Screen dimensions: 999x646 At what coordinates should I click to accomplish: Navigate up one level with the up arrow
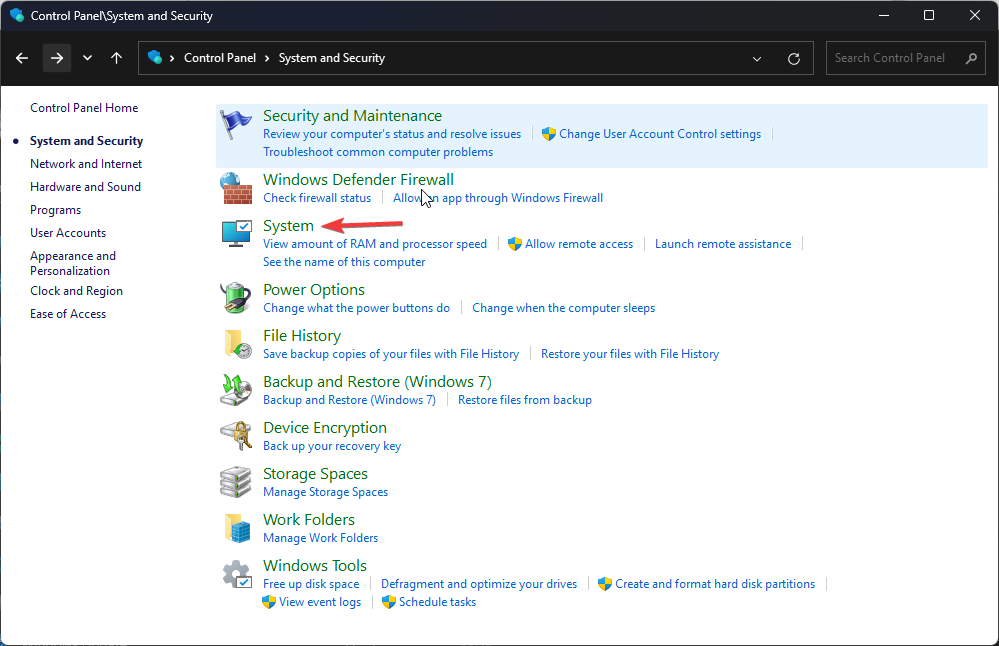[116, 58]
